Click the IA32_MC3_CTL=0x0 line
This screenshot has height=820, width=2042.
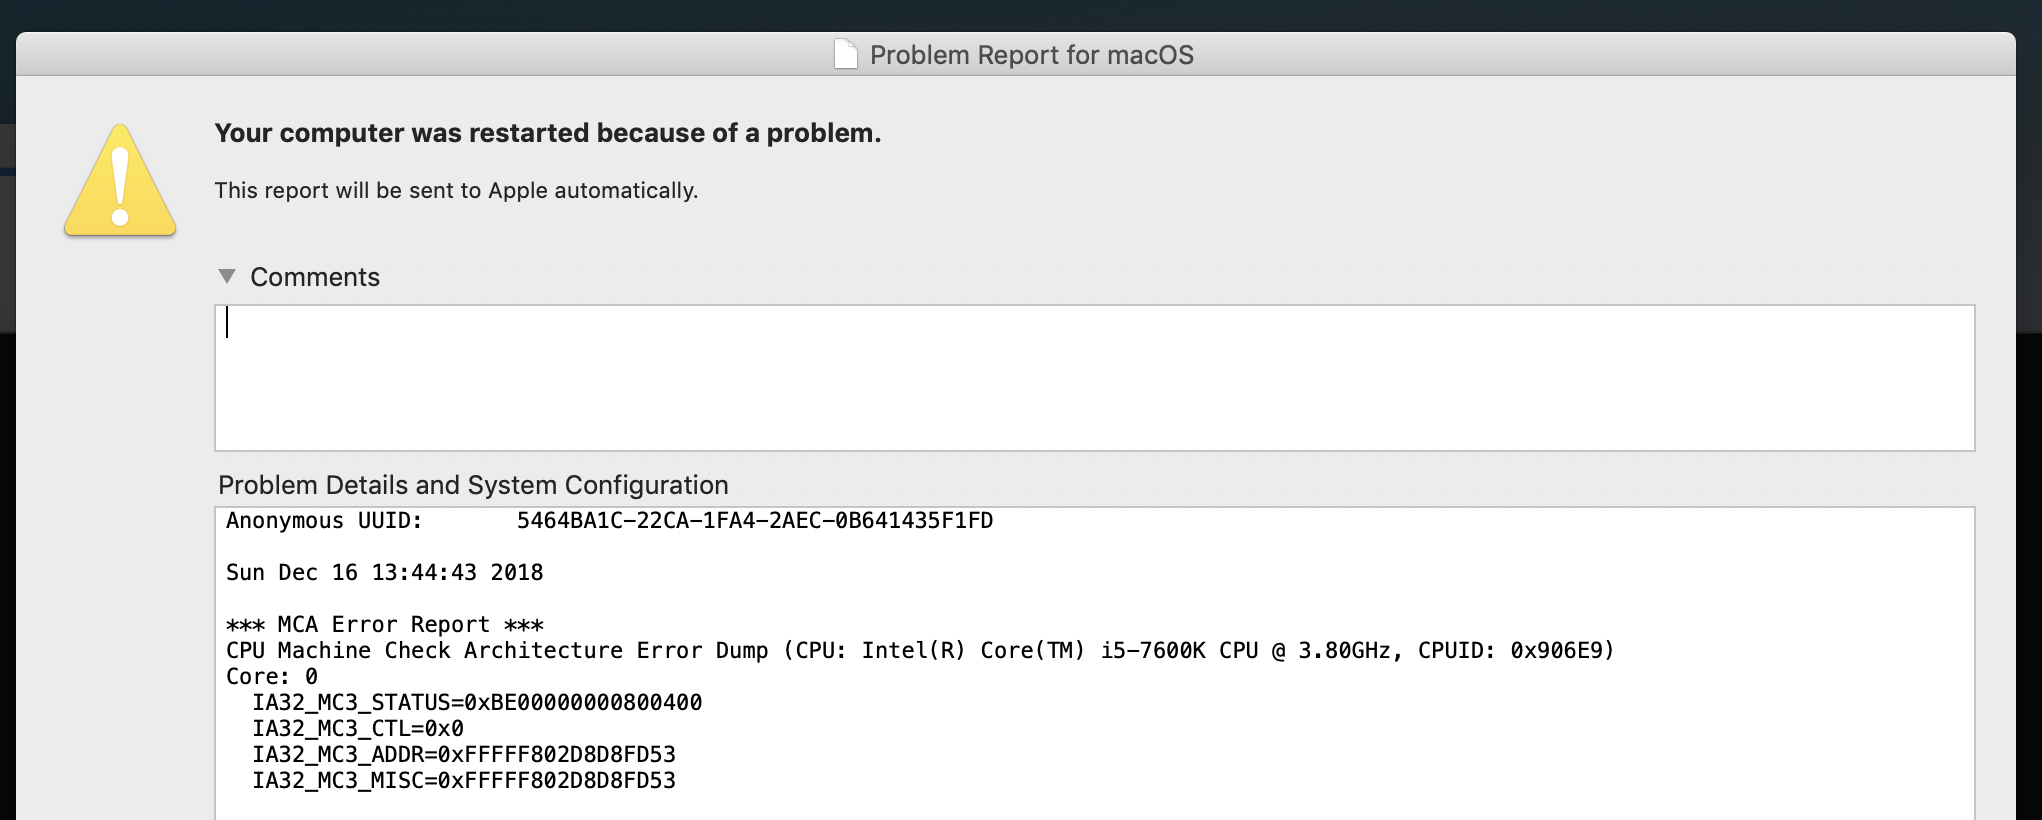click(358, 729)
